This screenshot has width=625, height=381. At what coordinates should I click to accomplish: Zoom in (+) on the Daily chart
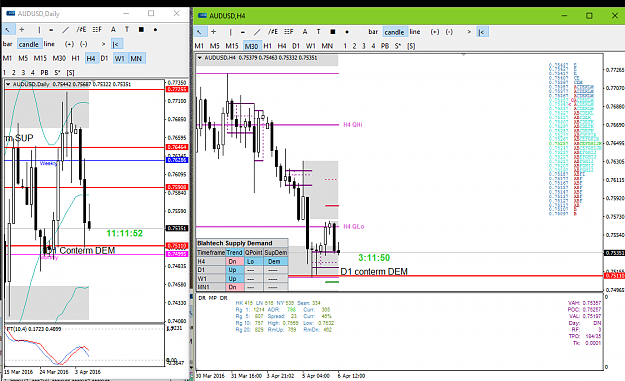click(69, 44)
